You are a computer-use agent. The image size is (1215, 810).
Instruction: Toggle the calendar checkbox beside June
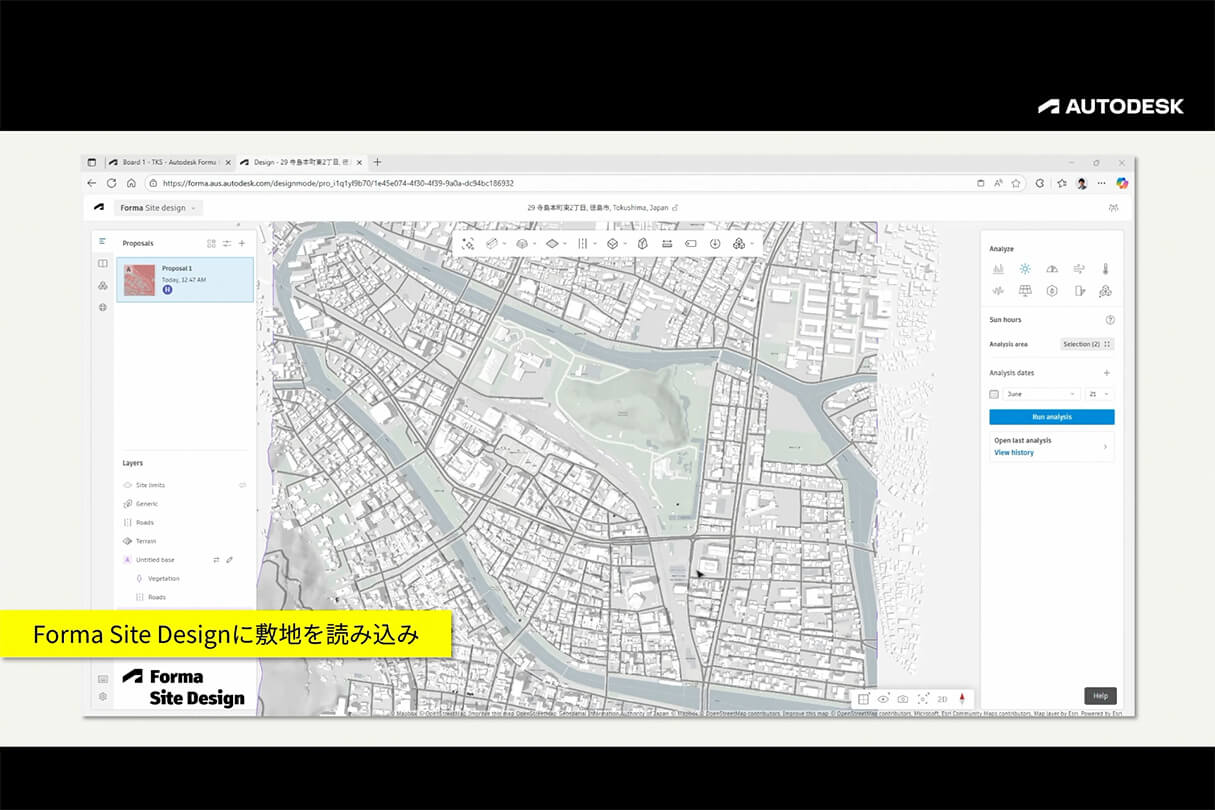point(994,394)
